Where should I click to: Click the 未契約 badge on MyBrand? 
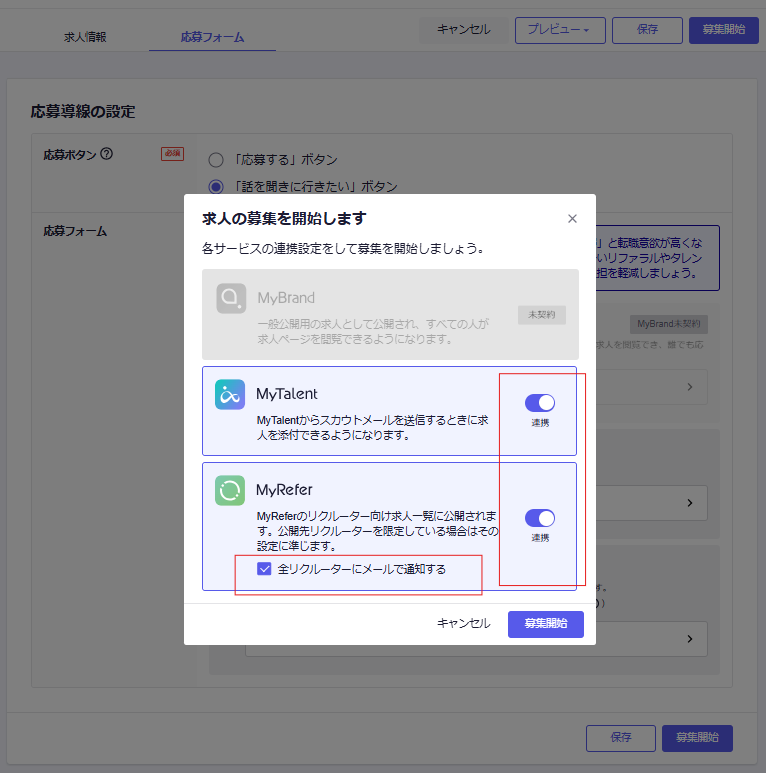coord(542,314)
